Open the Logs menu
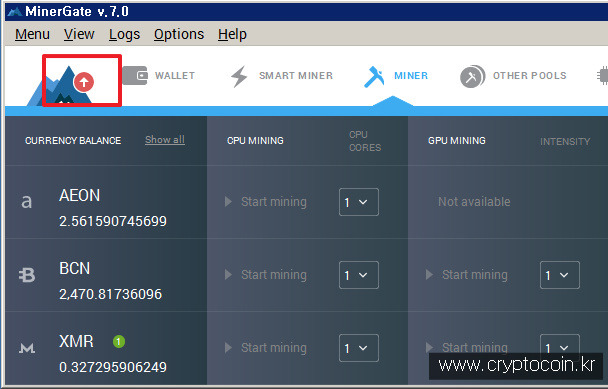608x389 pixels. (x=124, y=35)
